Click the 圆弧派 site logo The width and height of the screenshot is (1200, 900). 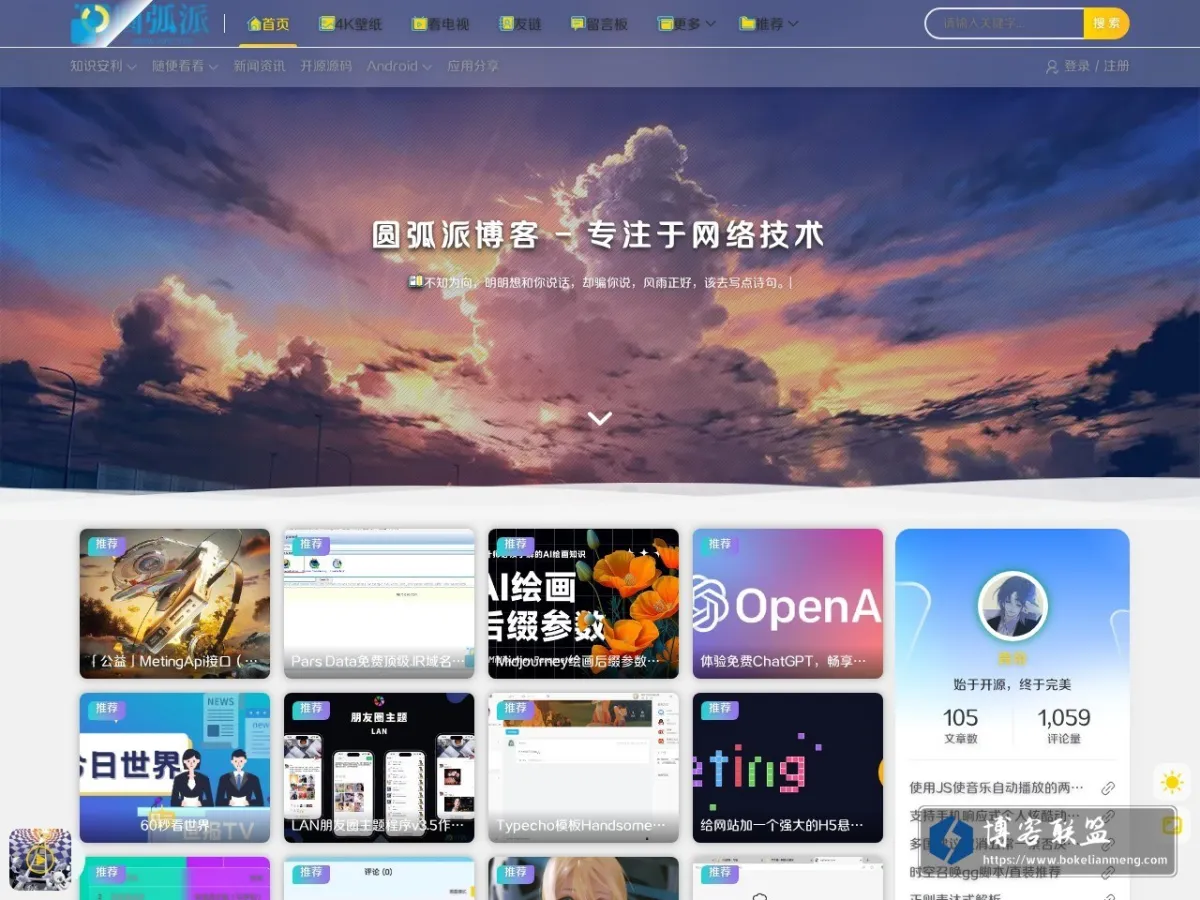140,22
